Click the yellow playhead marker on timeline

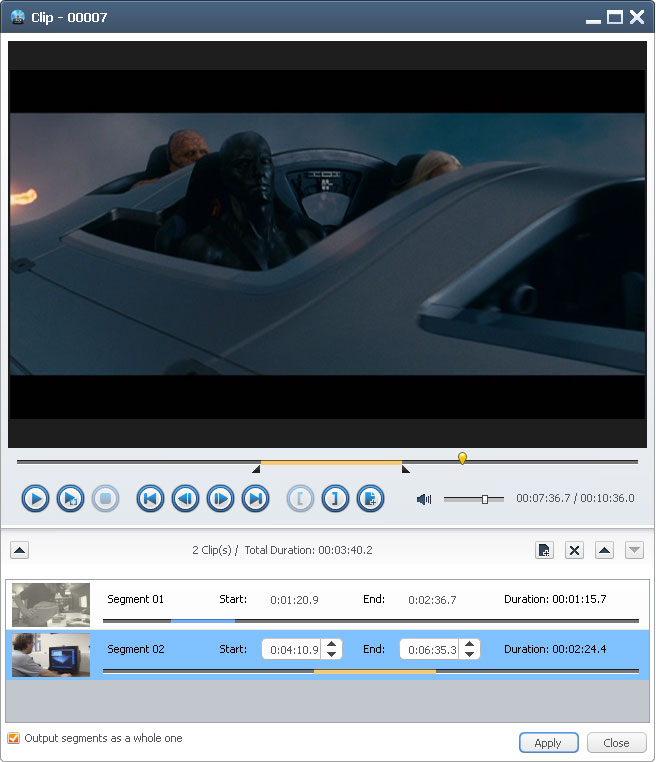pyautogui.click(x=462, y=458)
